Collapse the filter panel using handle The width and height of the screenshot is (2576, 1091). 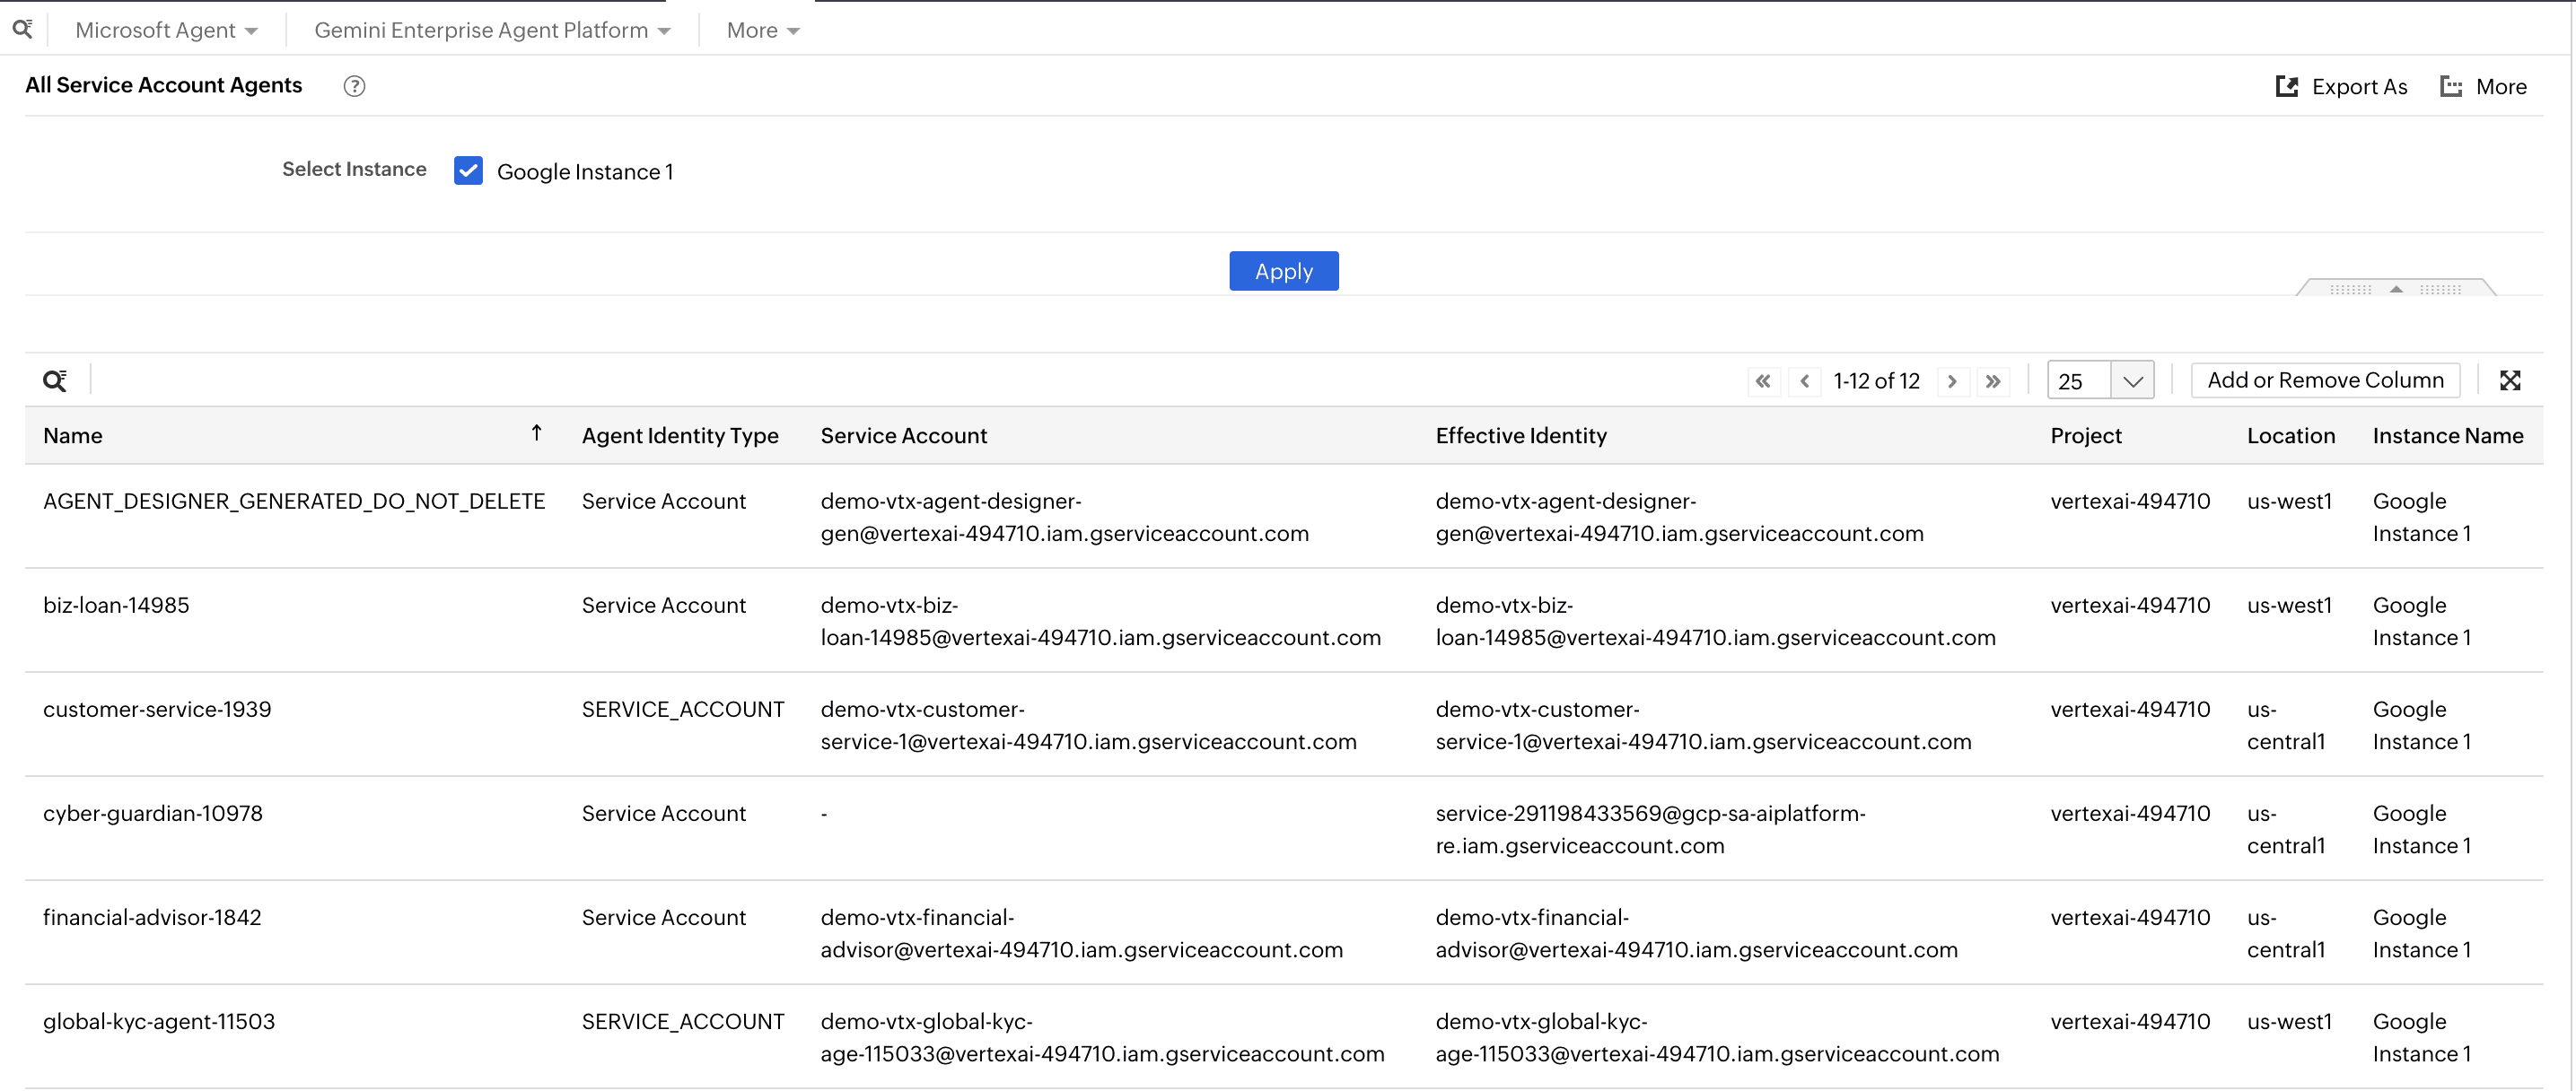(2396, 288)
